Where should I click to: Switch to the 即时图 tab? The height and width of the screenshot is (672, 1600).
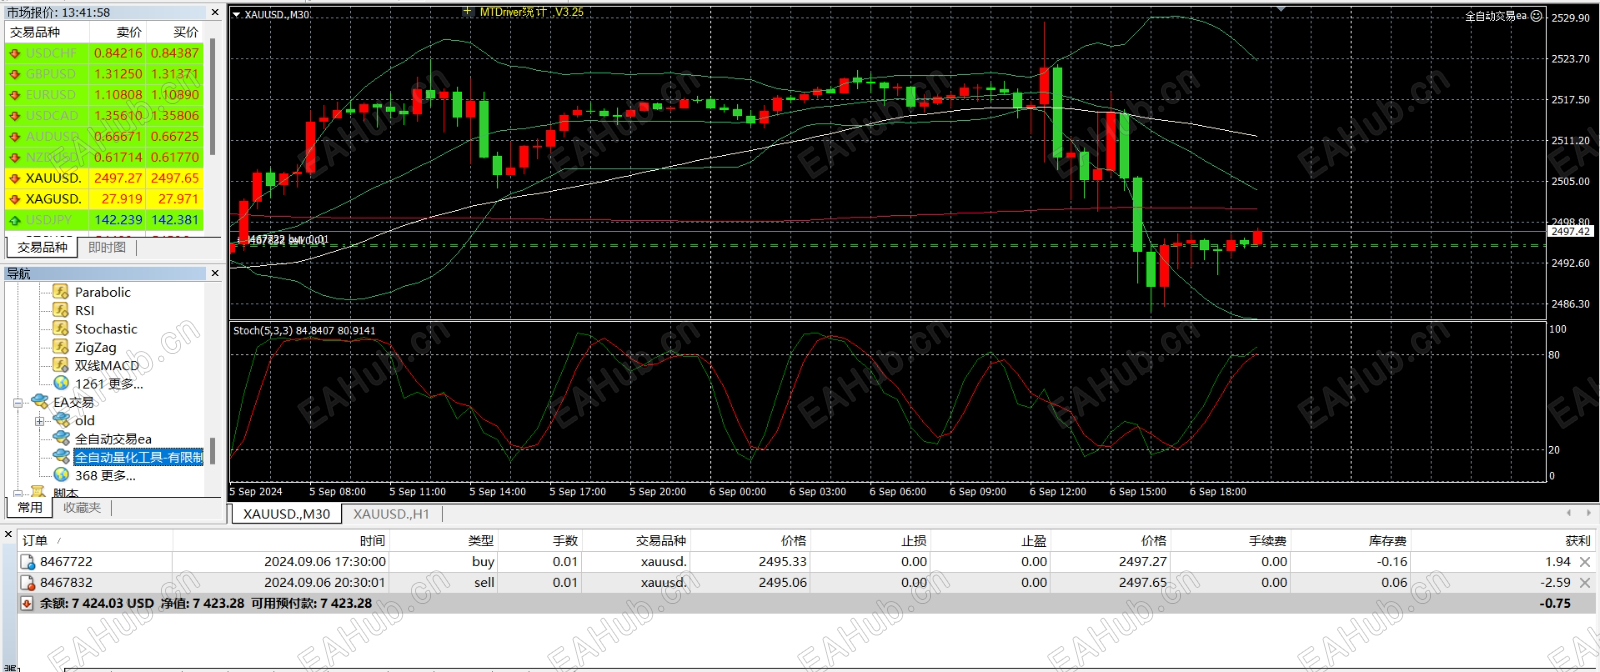pyautogui.click(x=107, y=247)
